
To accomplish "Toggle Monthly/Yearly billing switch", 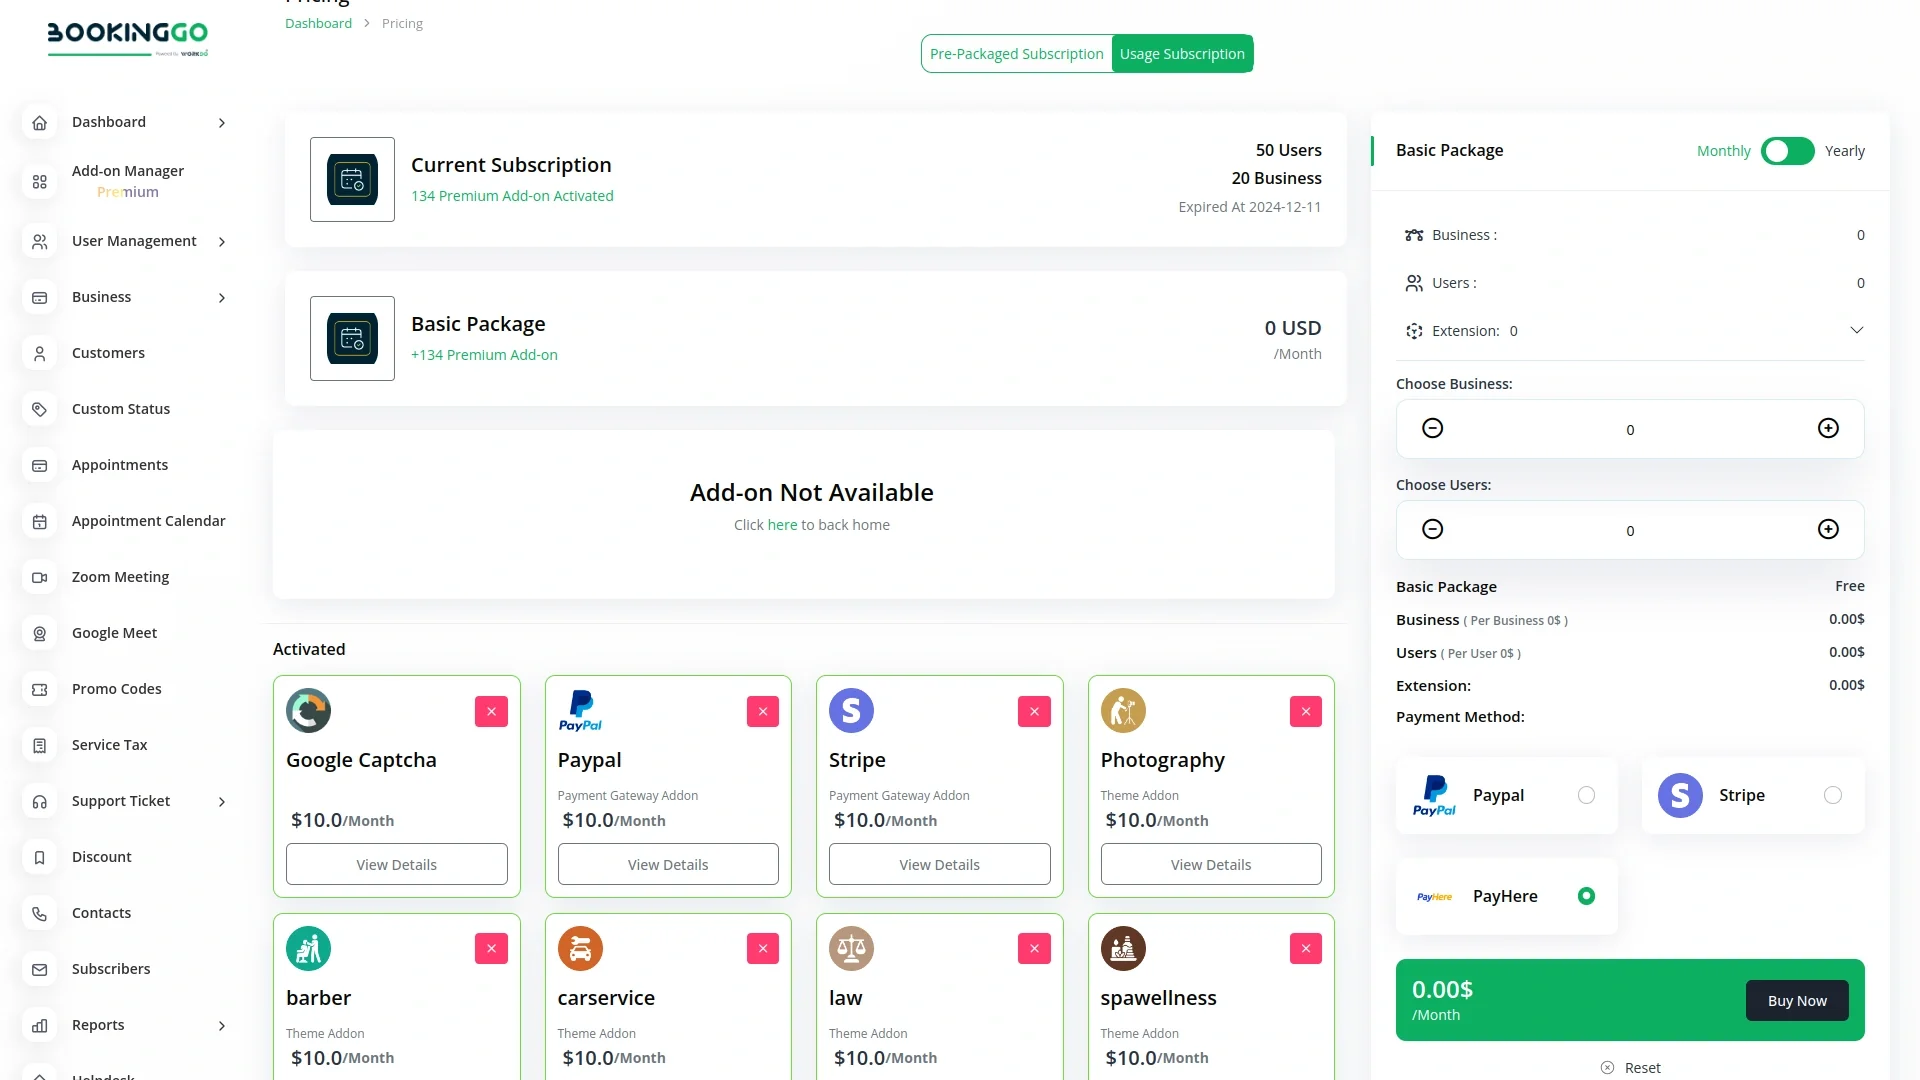I will (1787, 151).
